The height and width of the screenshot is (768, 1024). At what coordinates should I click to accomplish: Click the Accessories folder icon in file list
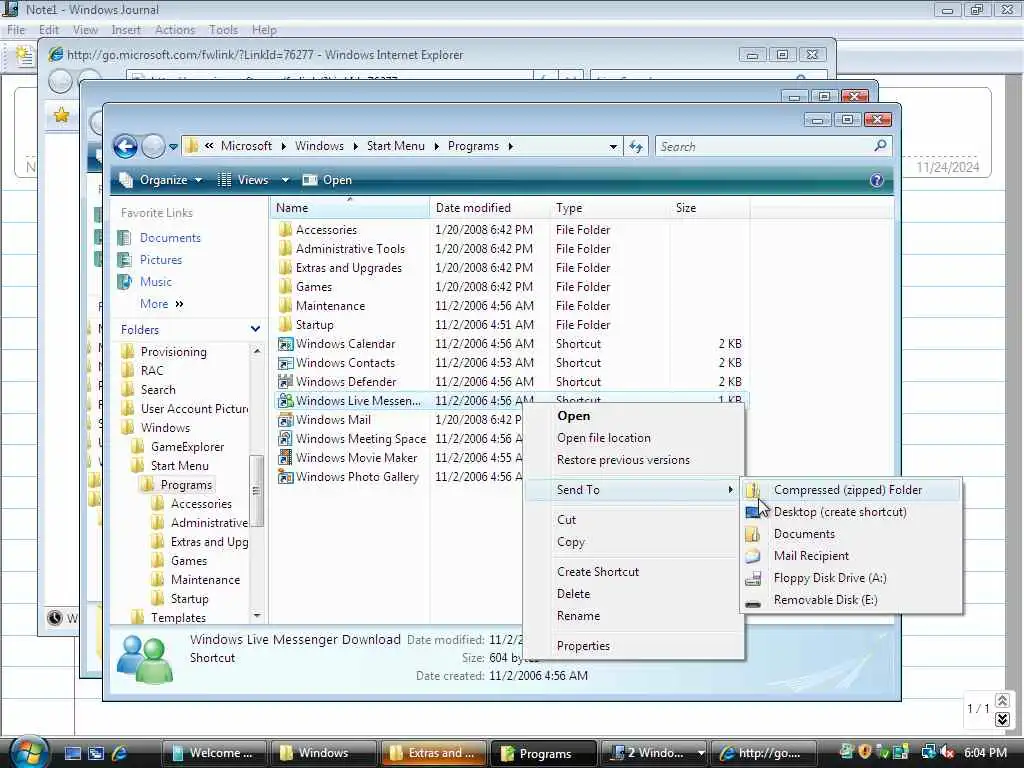coord(285,229)
